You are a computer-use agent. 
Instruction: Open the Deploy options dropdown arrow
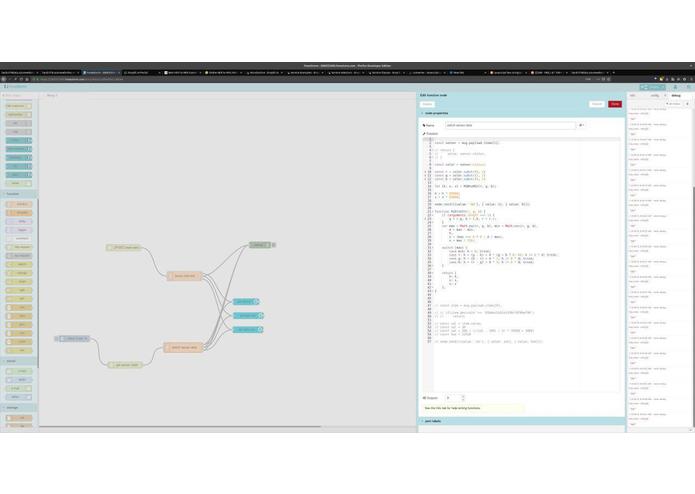coord(663,87)
